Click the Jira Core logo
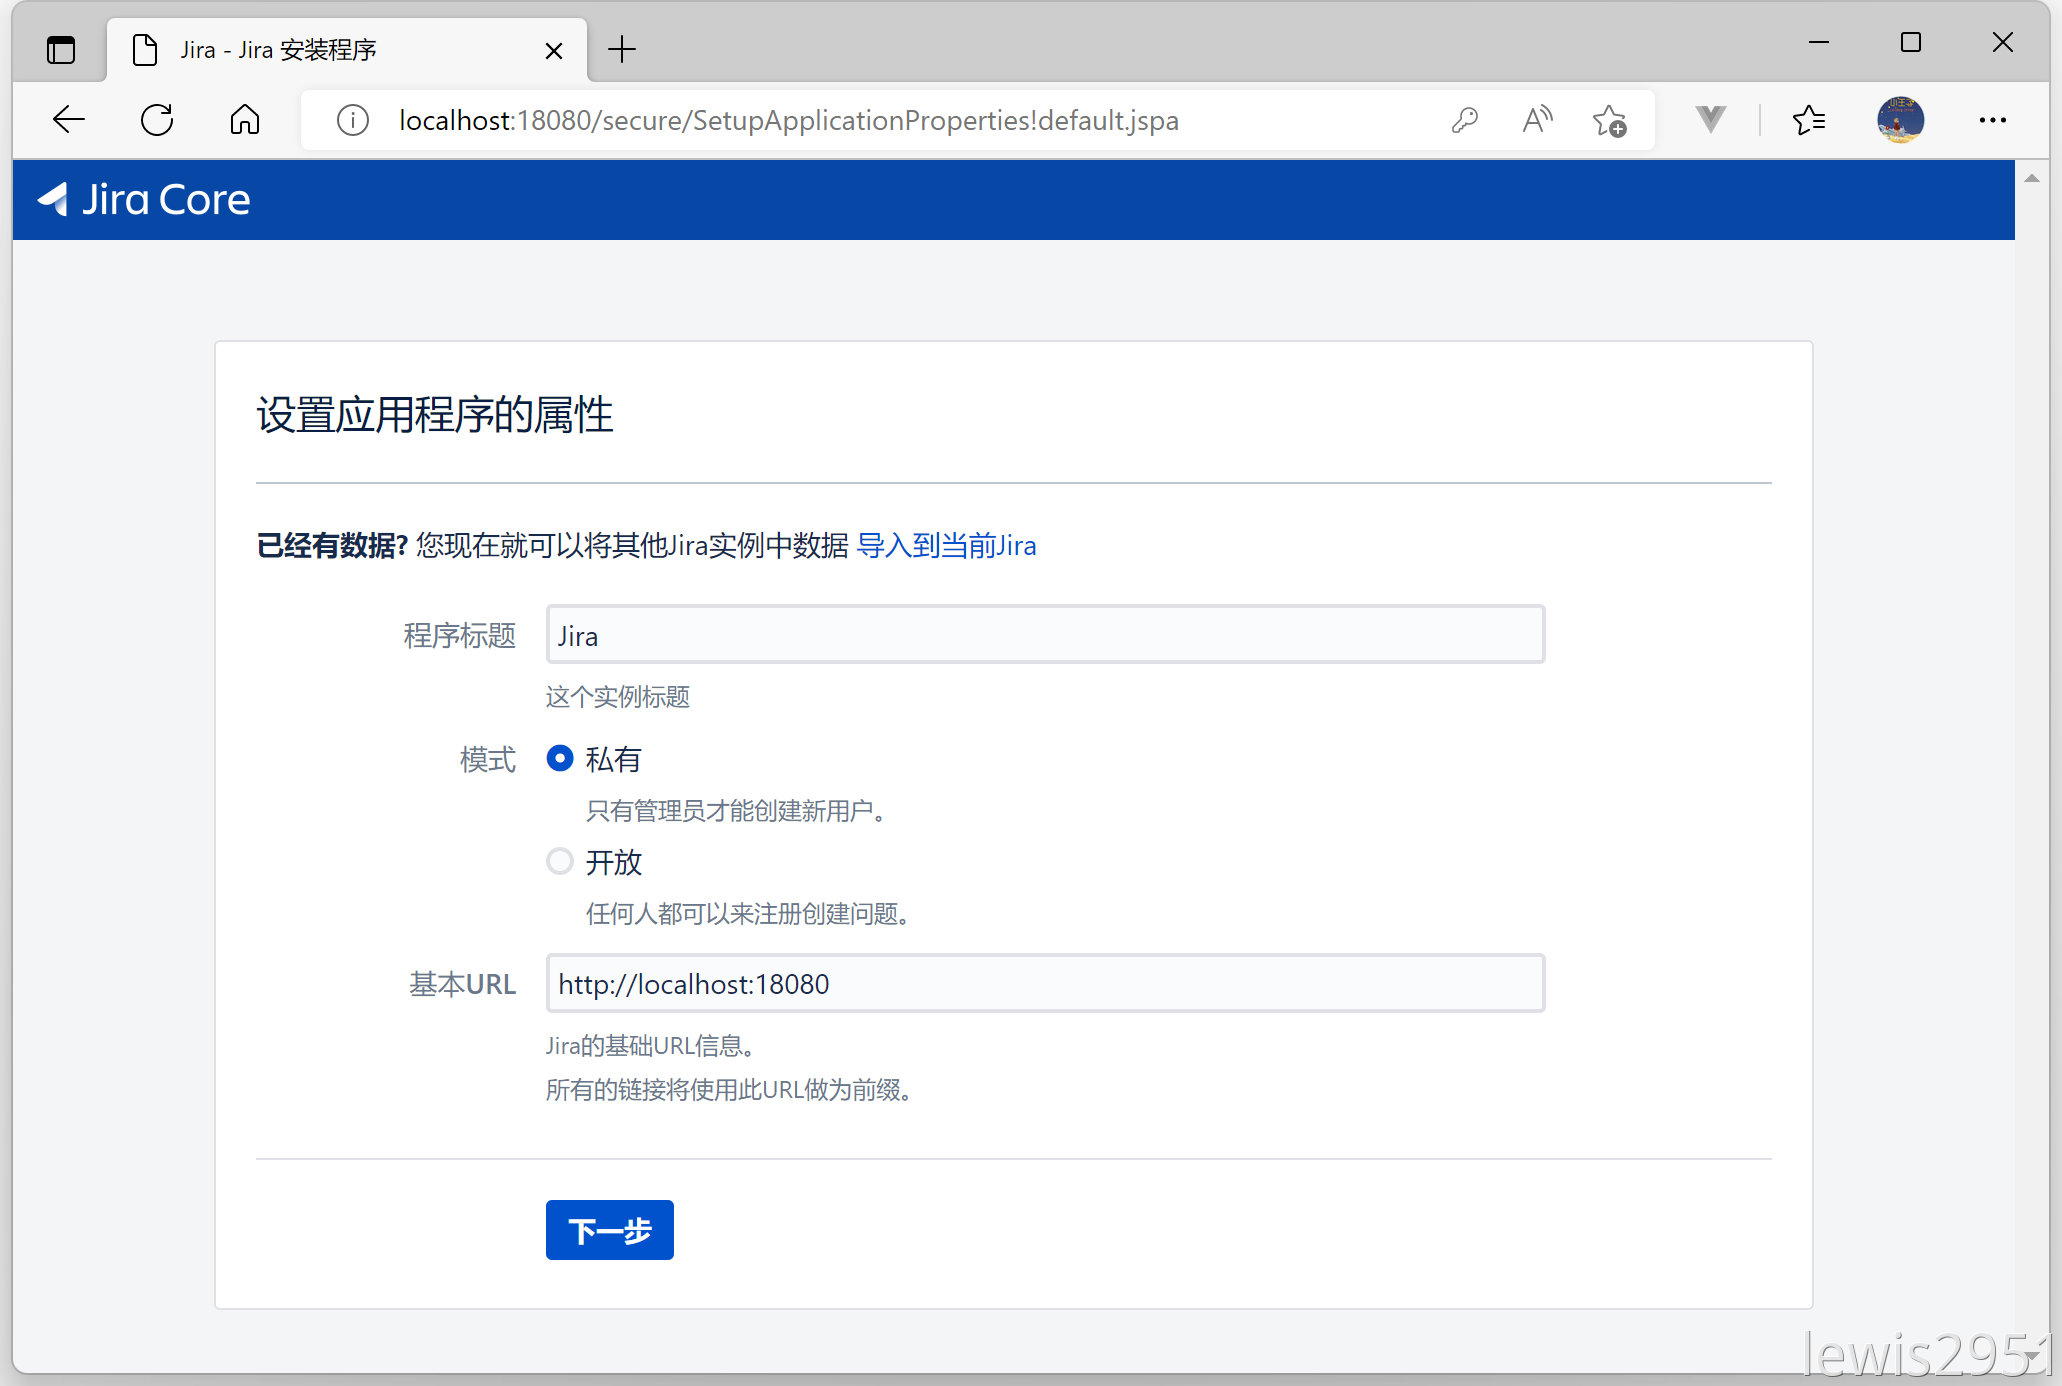Viewport: 2062px width, 1386px height. click(x=143, y=200)
